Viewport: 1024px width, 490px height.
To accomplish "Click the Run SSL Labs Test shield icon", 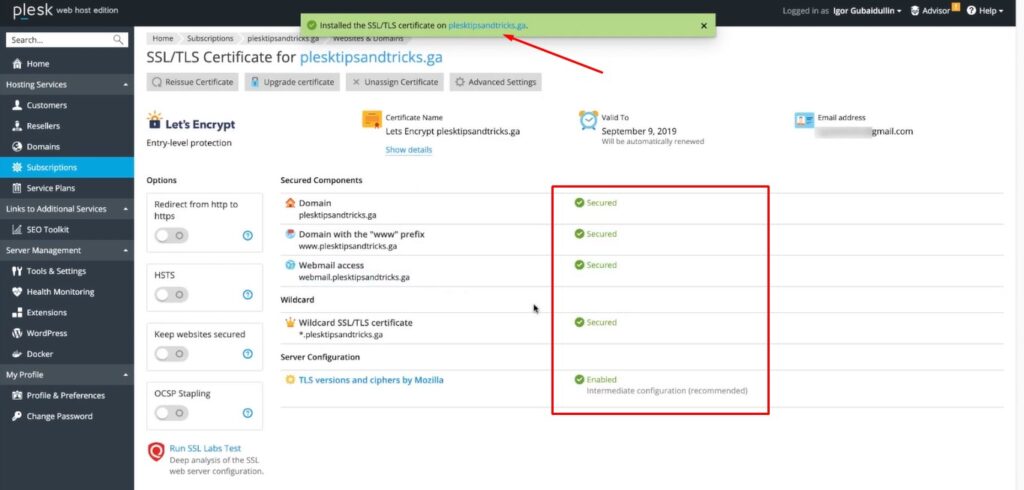I will click(156, 452).
